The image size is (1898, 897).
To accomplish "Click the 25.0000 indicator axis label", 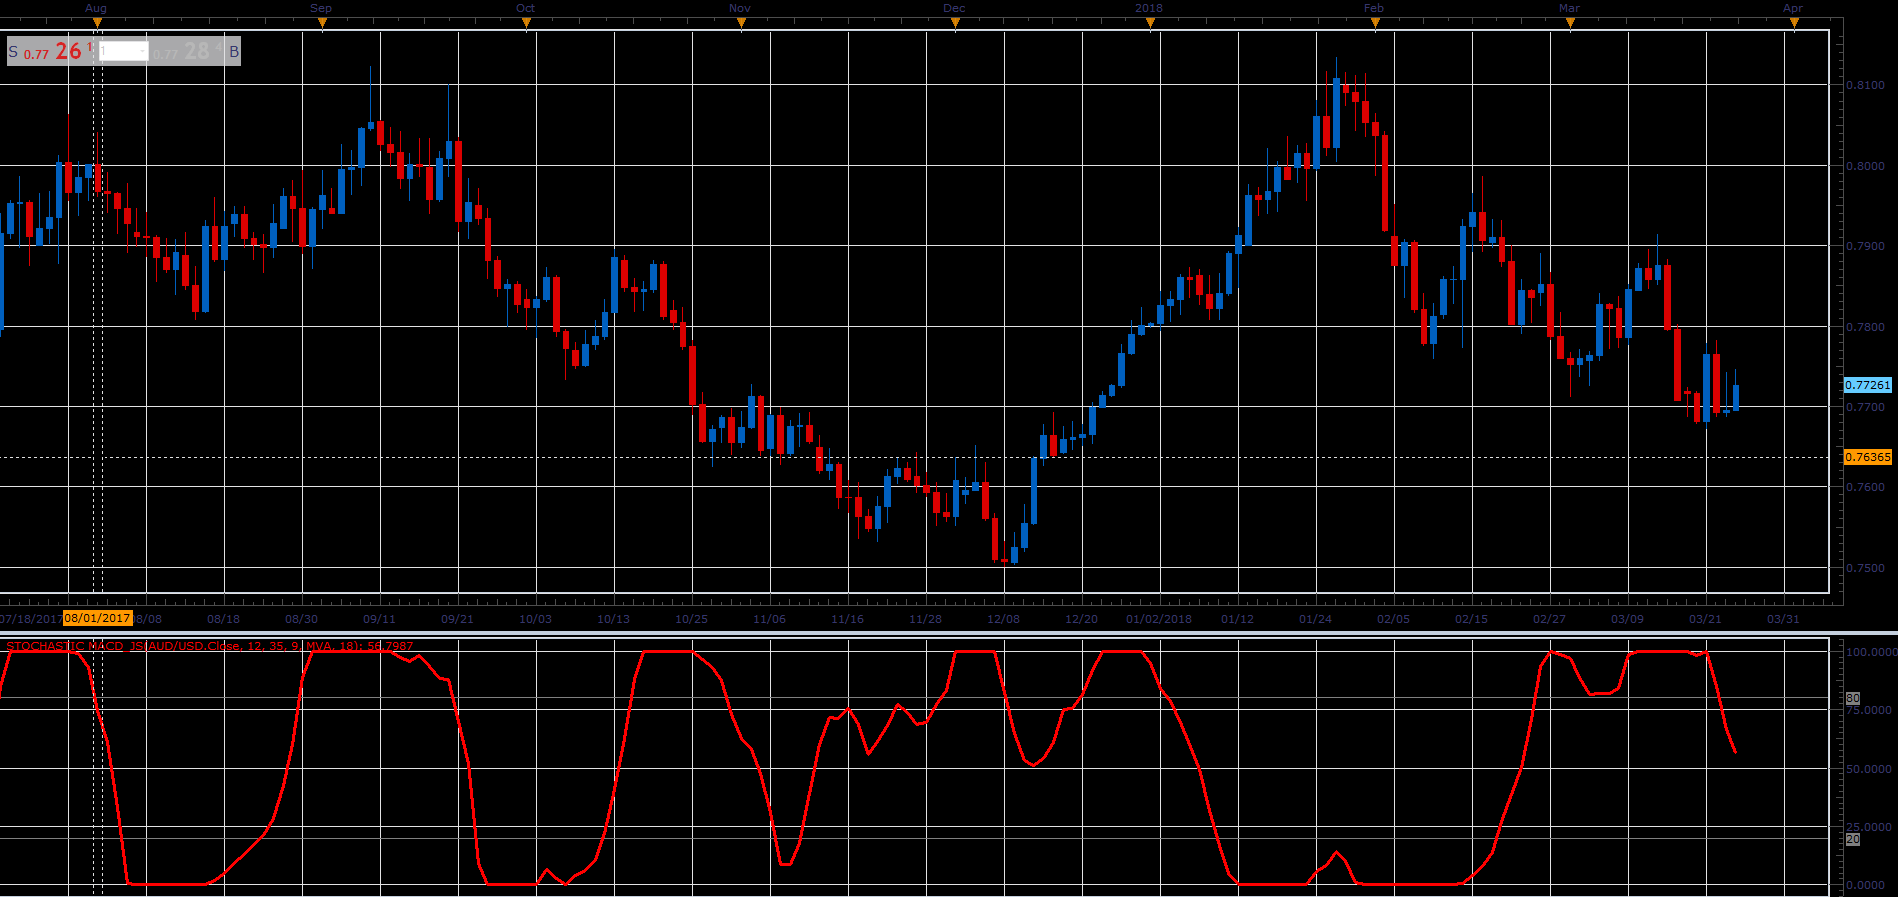I will coord(1869,827).
